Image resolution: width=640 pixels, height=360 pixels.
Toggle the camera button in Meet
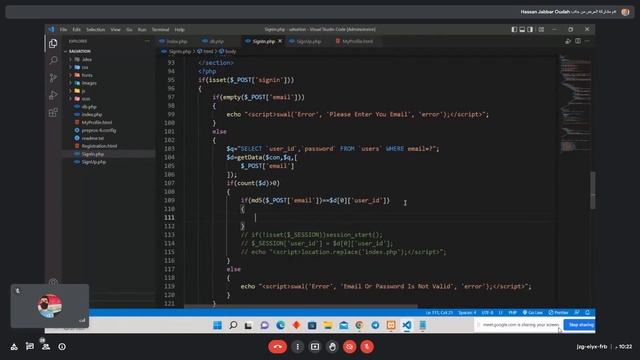349,347
